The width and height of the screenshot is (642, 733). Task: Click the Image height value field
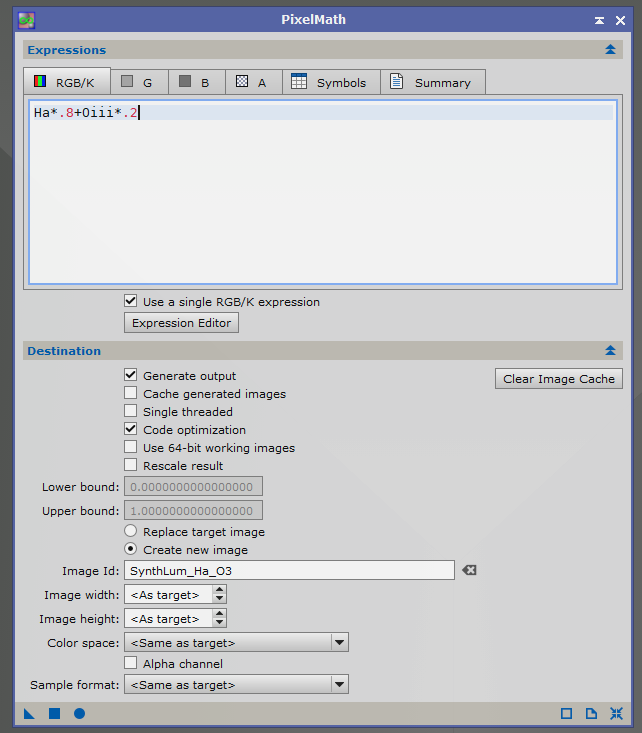coord(168,618)
